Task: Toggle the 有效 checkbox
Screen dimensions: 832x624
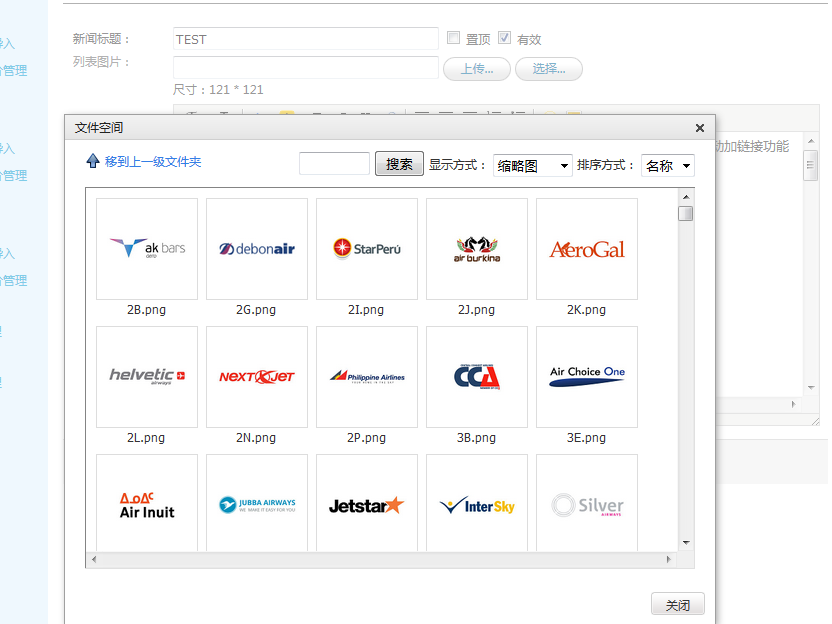Action: tap(505, 38)
